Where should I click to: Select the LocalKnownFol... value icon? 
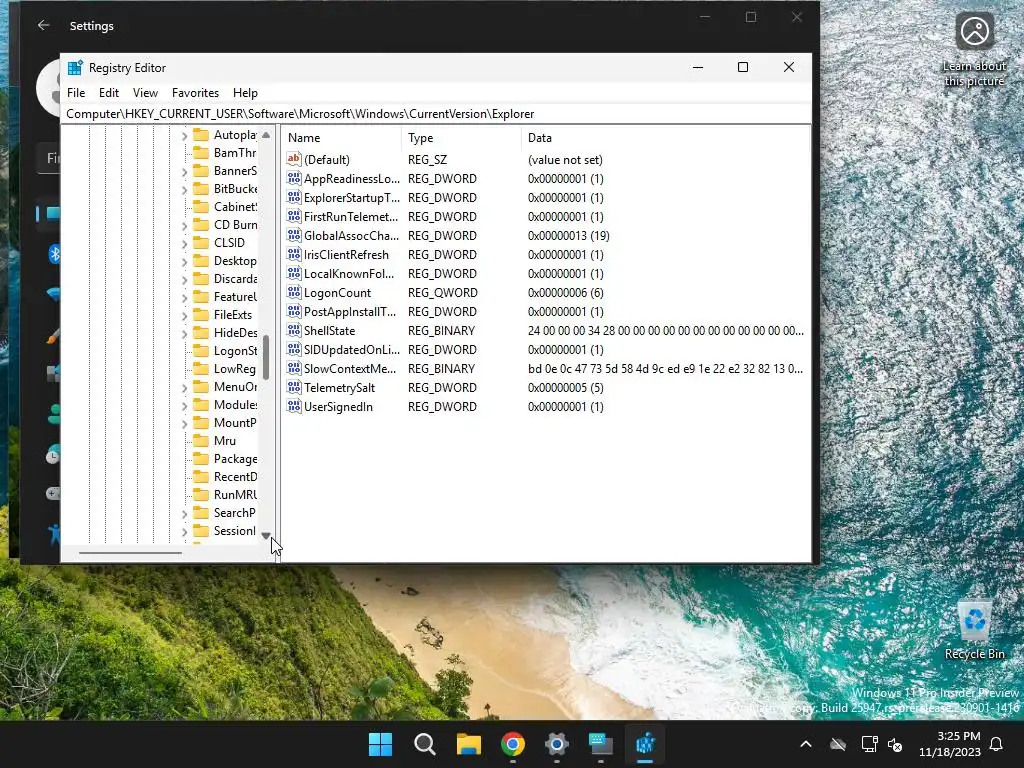pyautogui.click(x=294, y=273)
